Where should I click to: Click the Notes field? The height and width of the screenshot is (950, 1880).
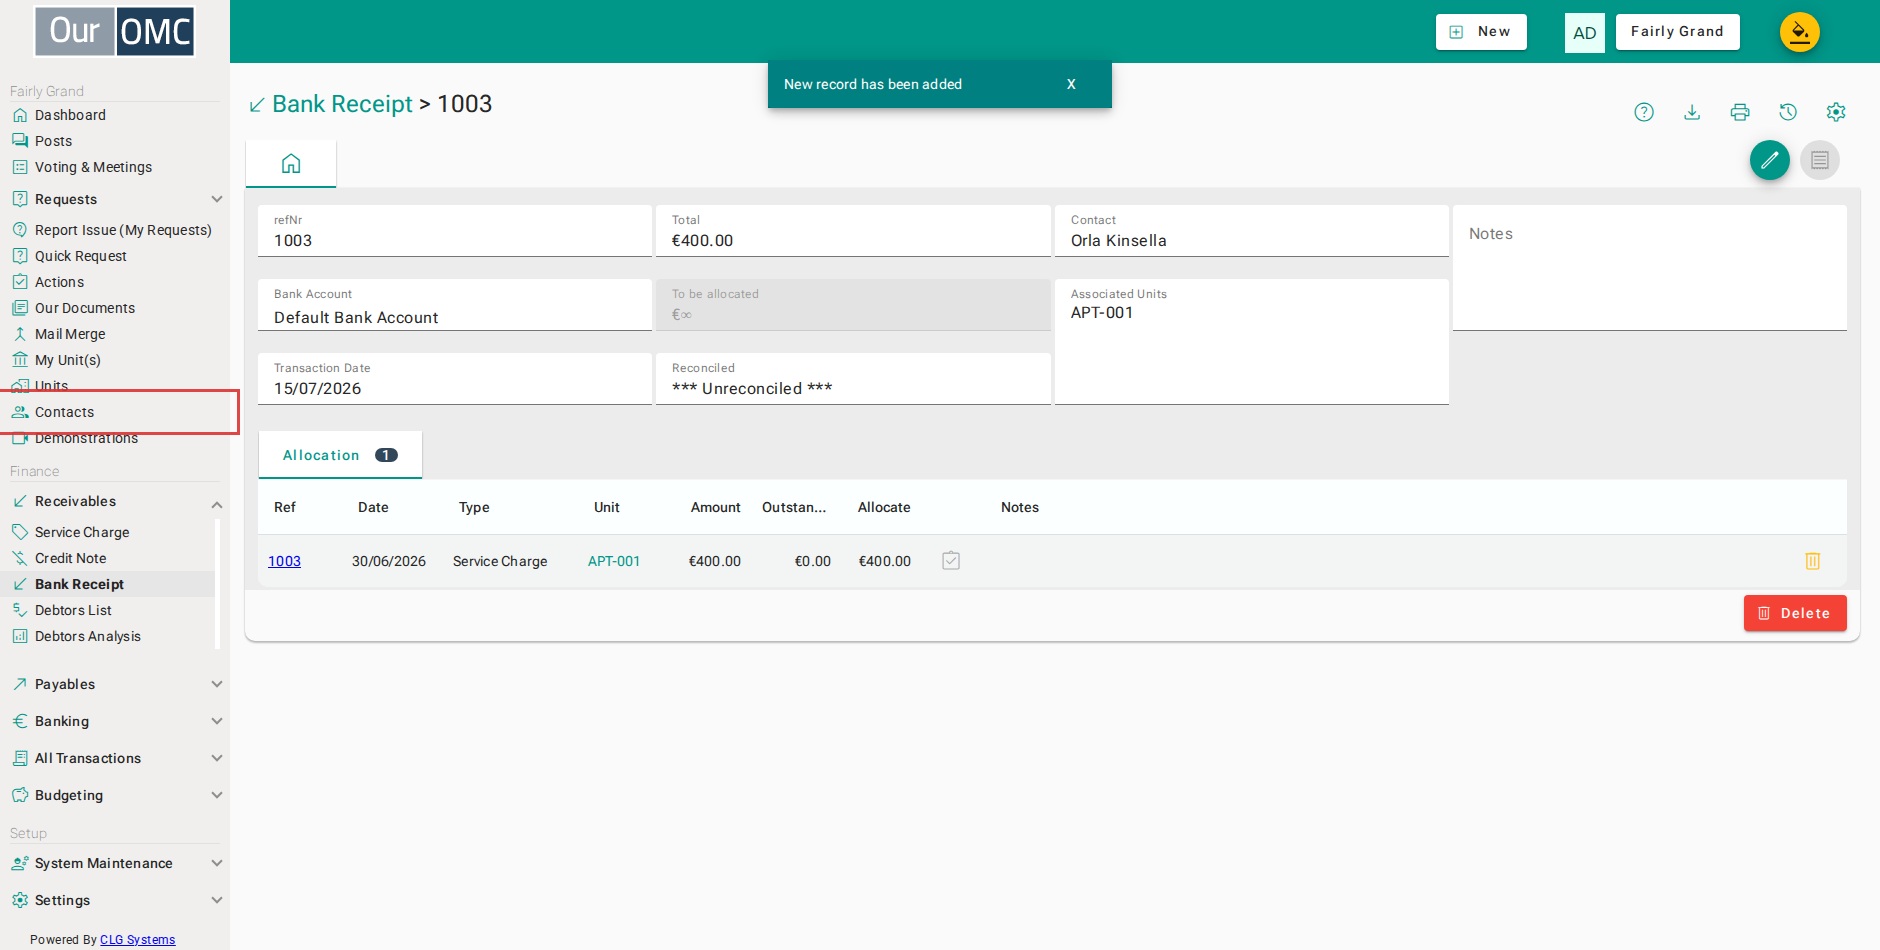point(1650,268)
